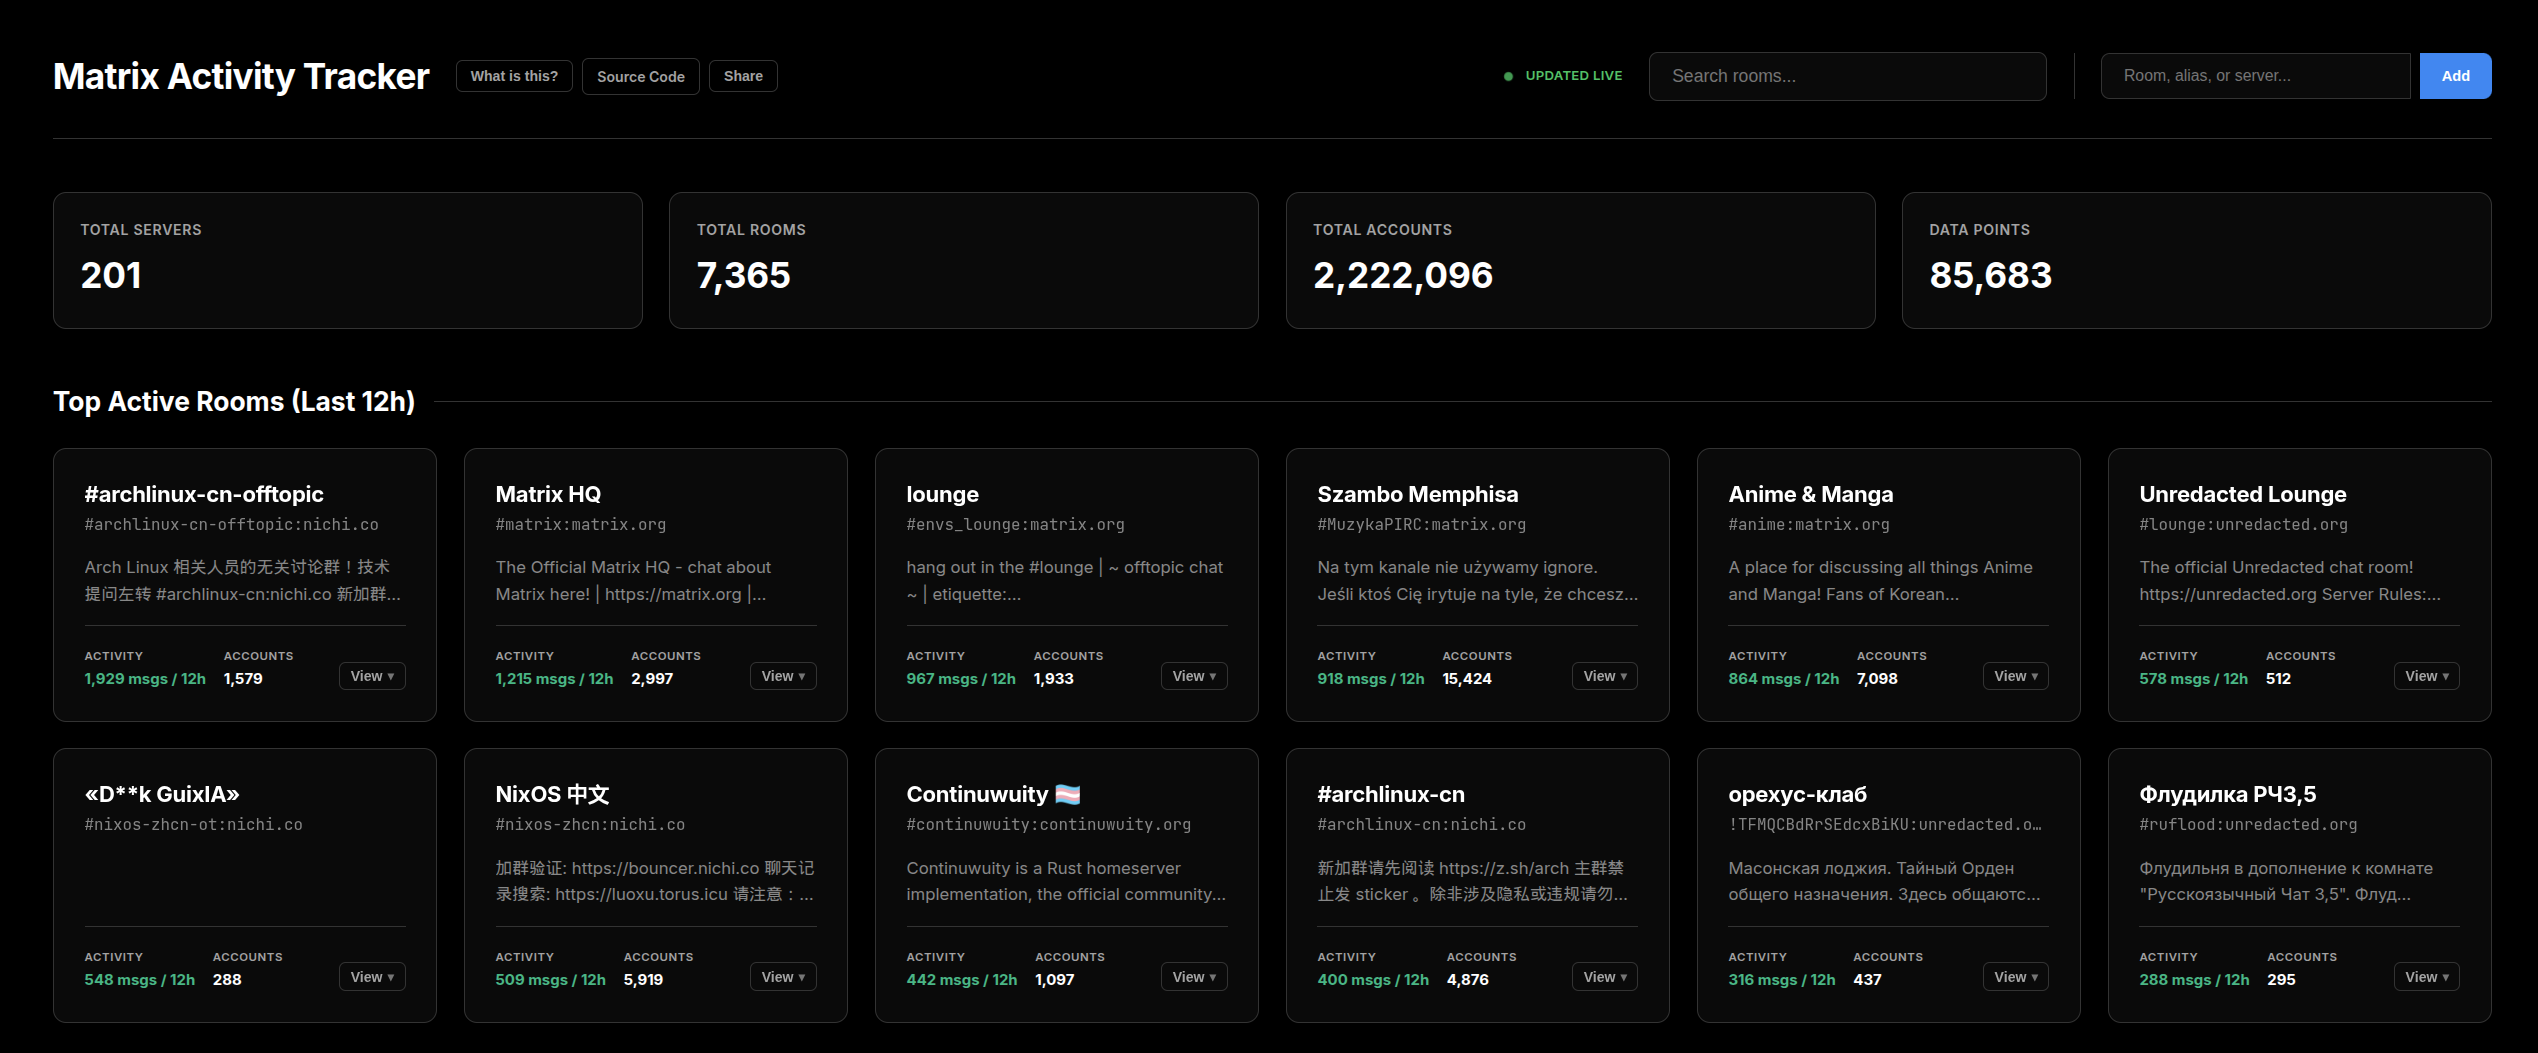
Task: Click the green Updated Live status dot
Action: click(1508, 76)
